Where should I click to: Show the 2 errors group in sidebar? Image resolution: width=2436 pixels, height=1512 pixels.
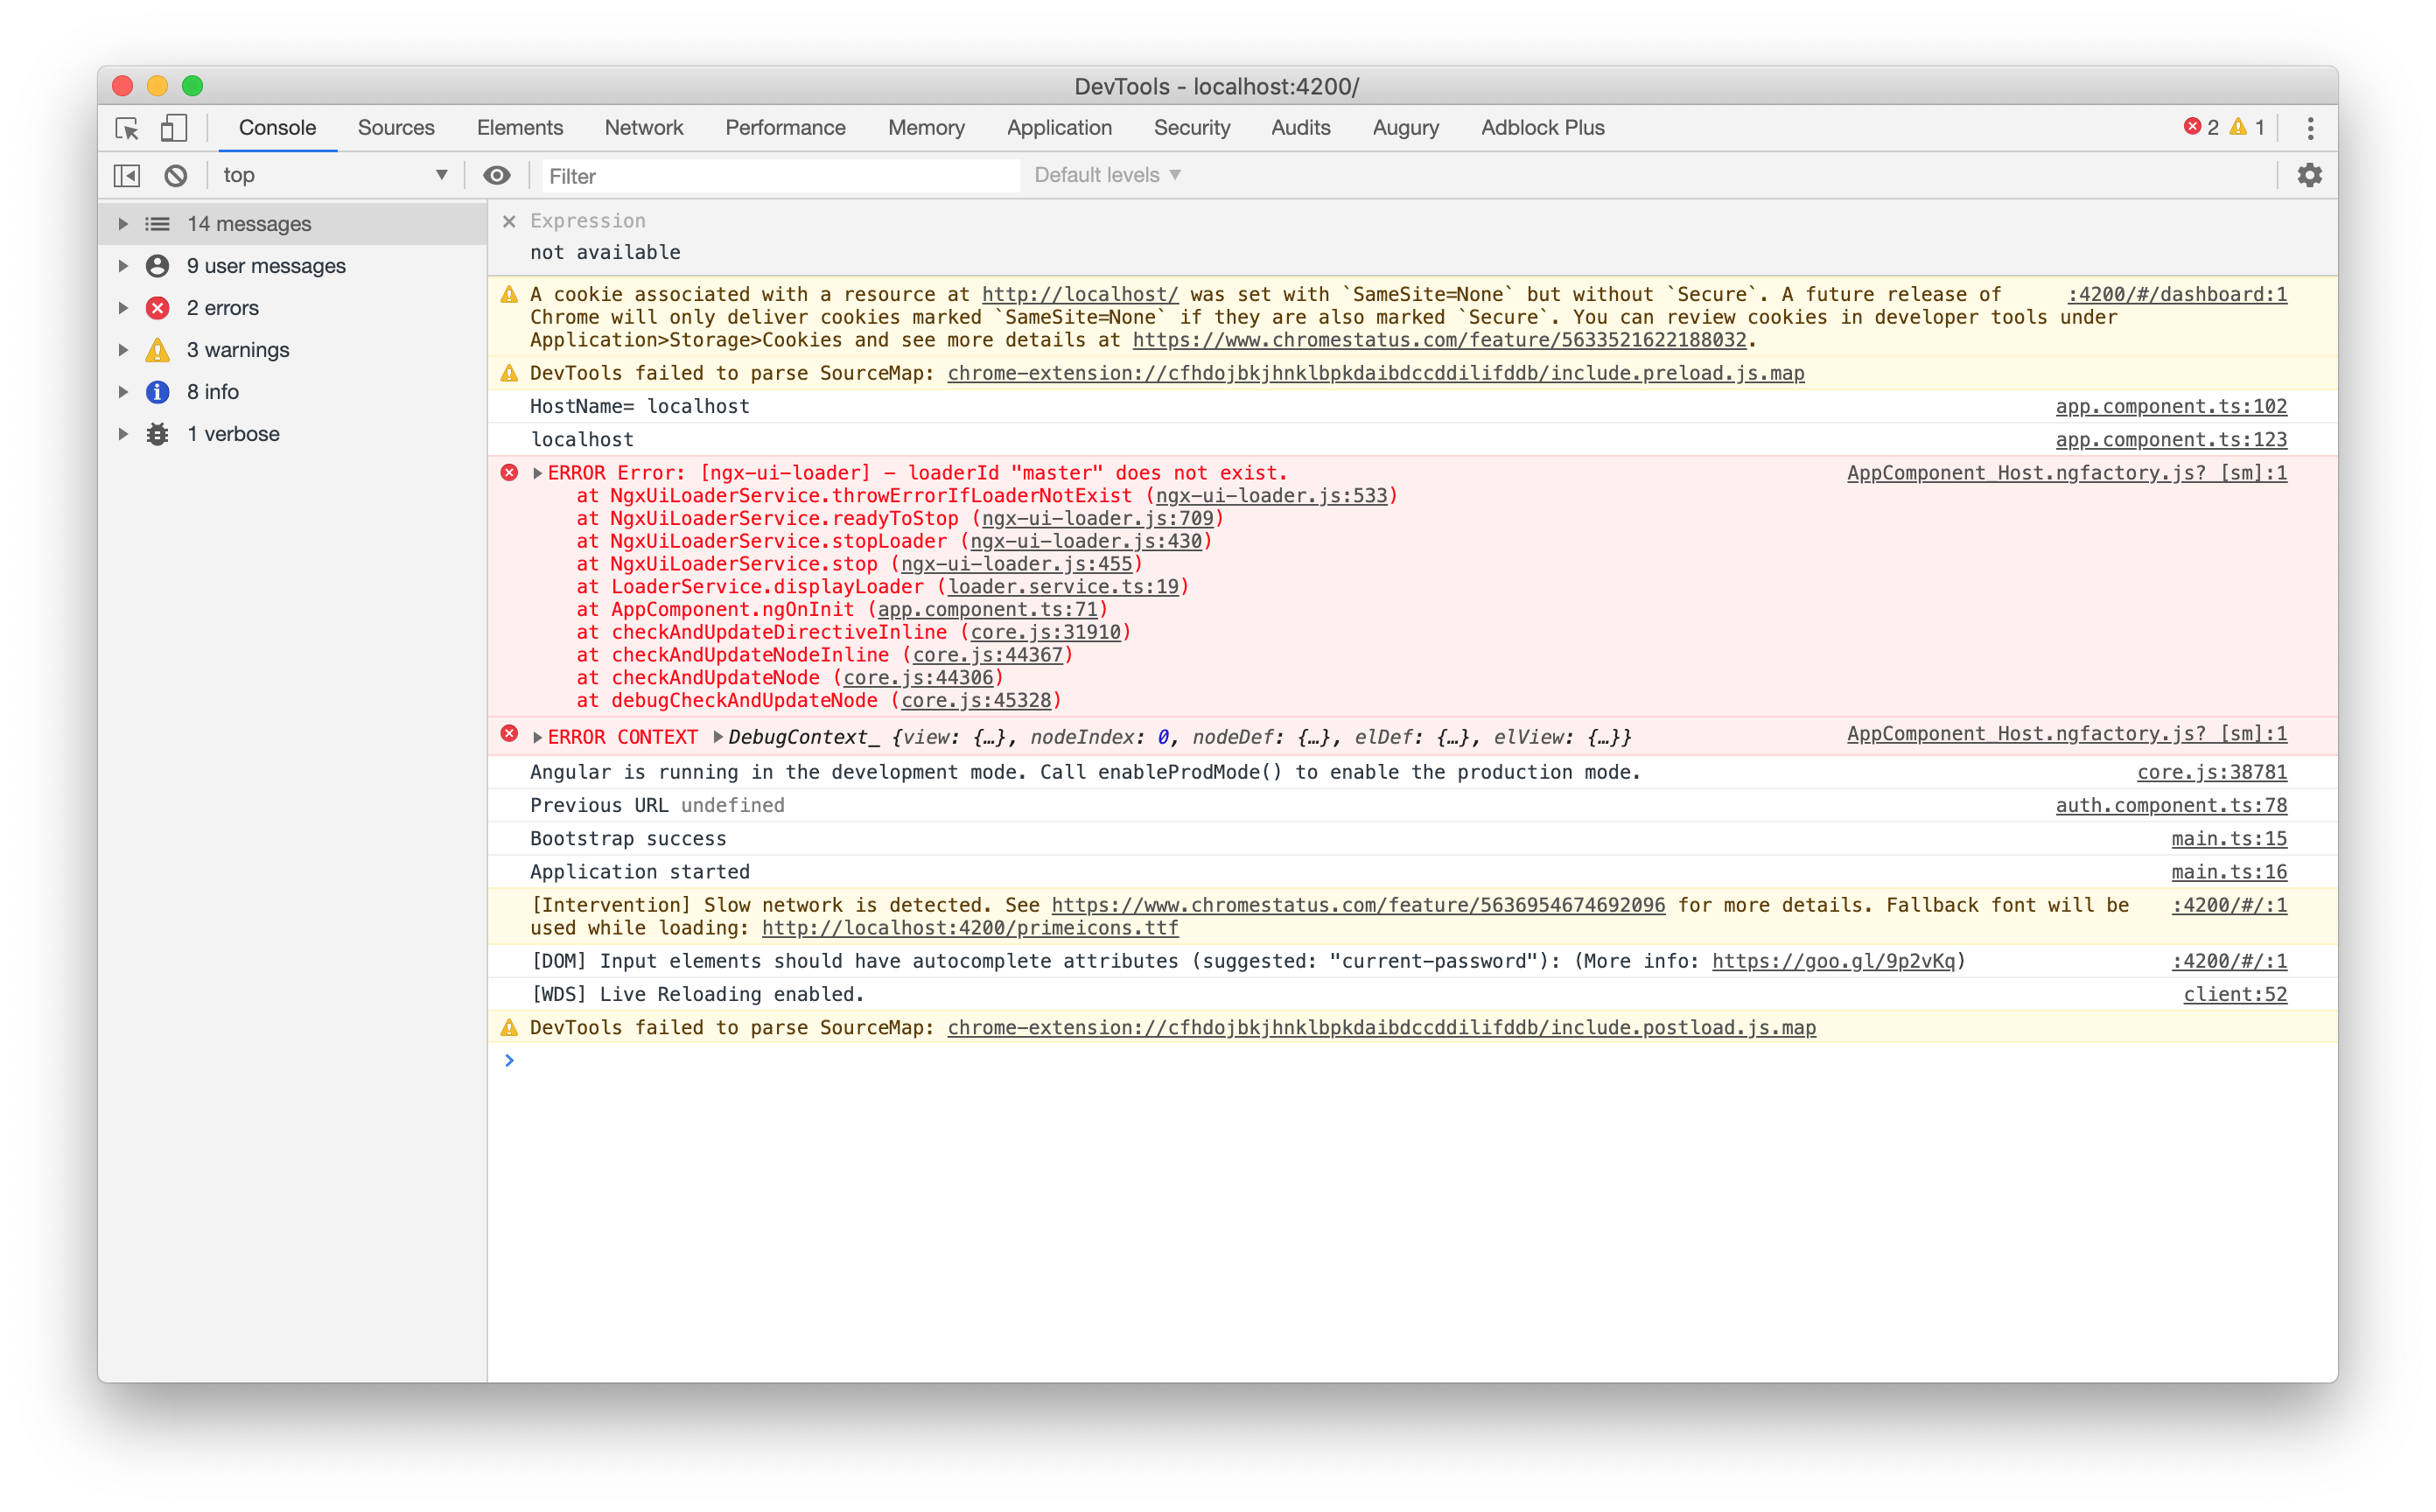pyautogui.click(x=222, y=307)
